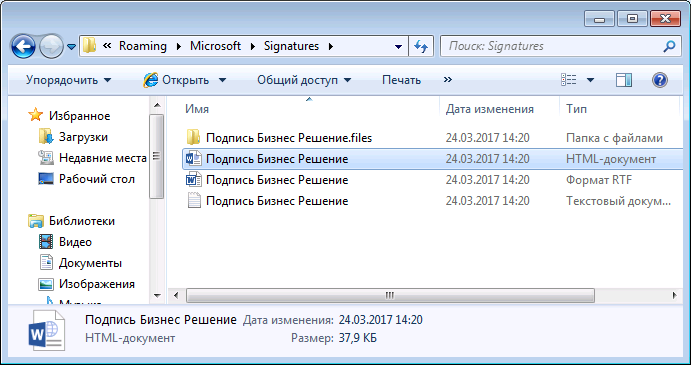691x365 pixels.
Task: Select Signatures in the address path
Action: (x=291, y=46)
